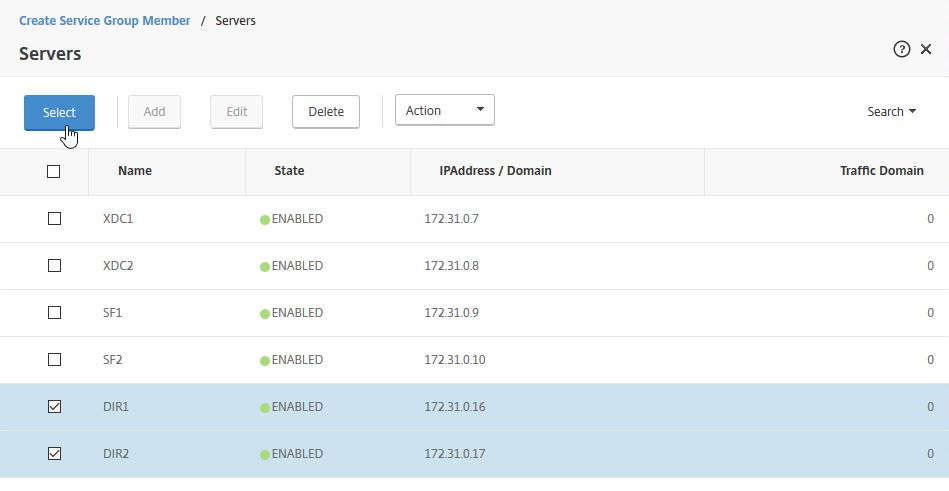
Task: Sort by IPAddress / Domain column header
Action: [x=495, y=171]
